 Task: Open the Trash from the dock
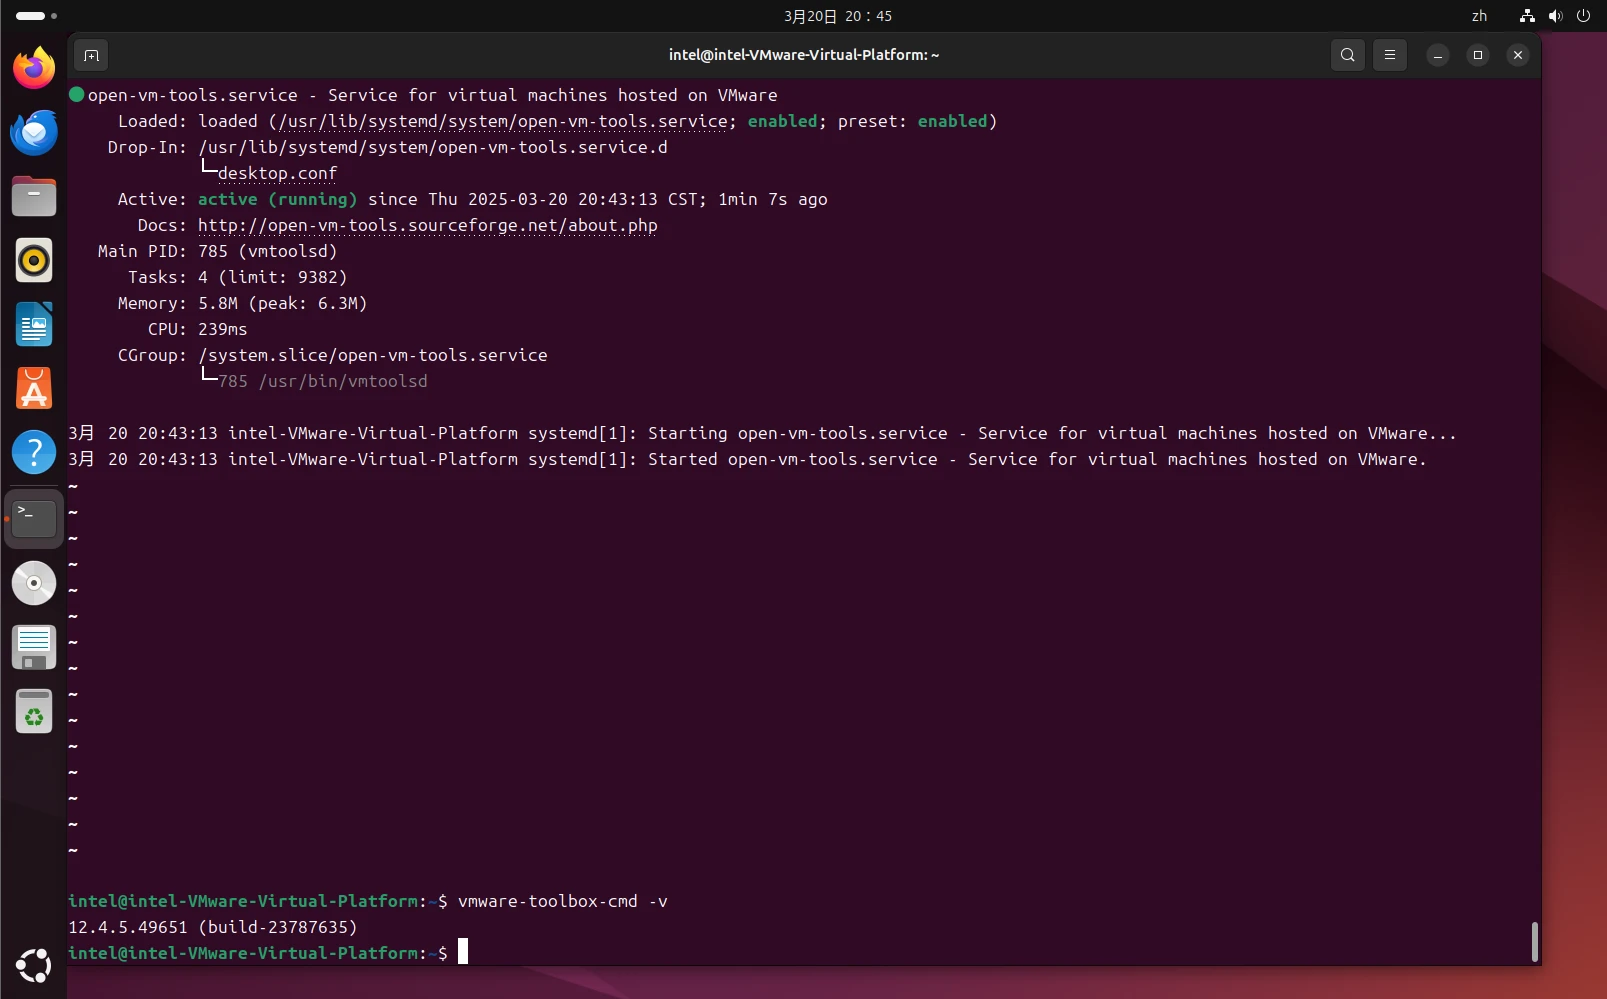34,711
